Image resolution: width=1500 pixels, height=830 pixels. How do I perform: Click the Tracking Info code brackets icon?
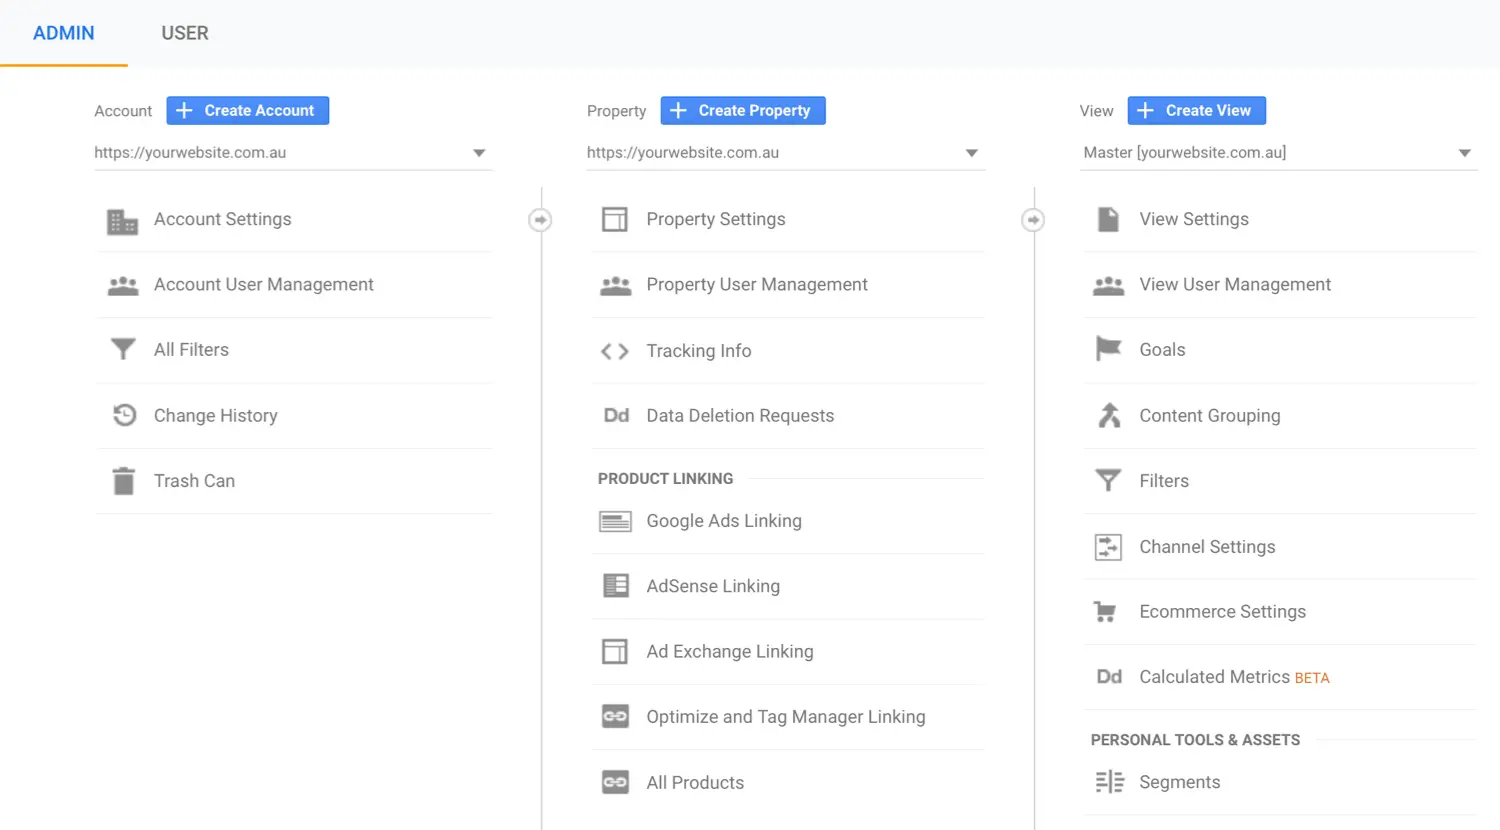pos(615,351)
